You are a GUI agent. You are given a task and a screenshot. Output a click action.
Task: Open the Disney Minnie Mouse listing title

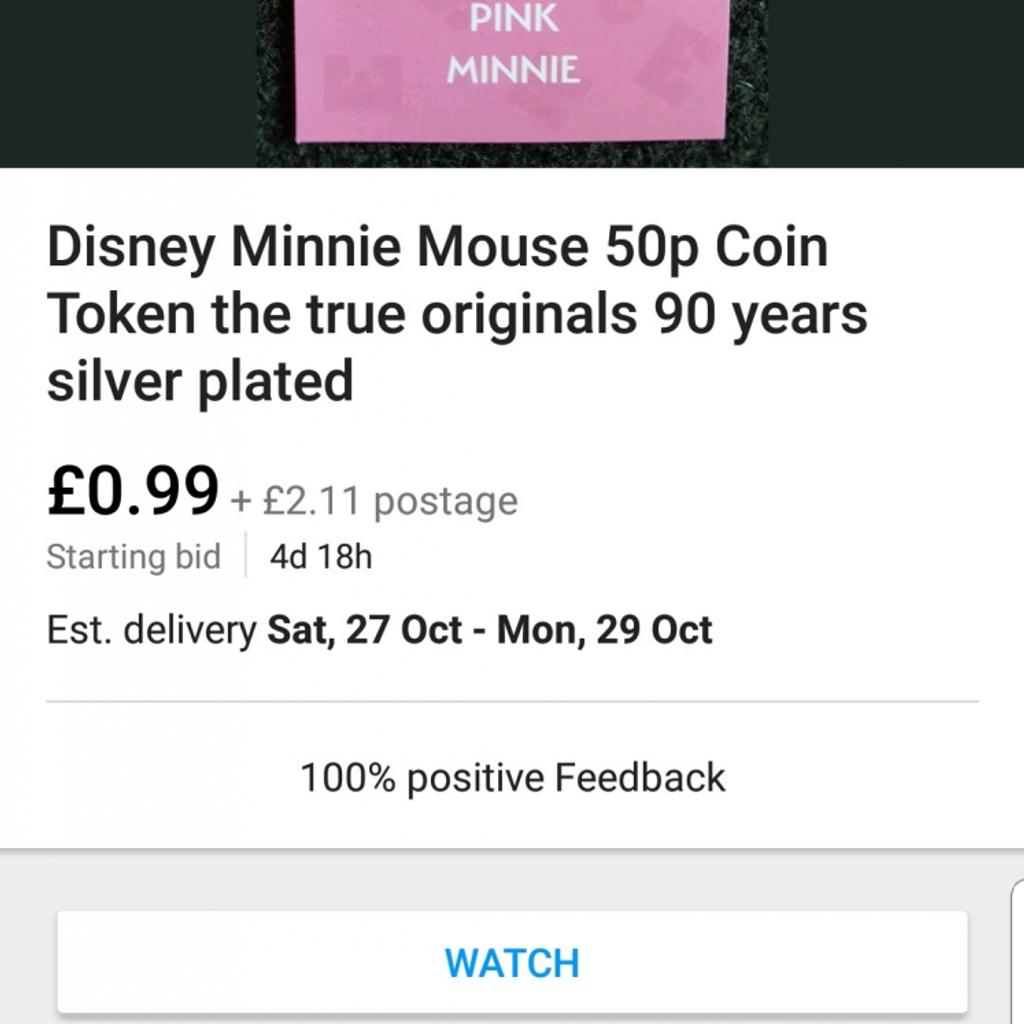point(458,312)
